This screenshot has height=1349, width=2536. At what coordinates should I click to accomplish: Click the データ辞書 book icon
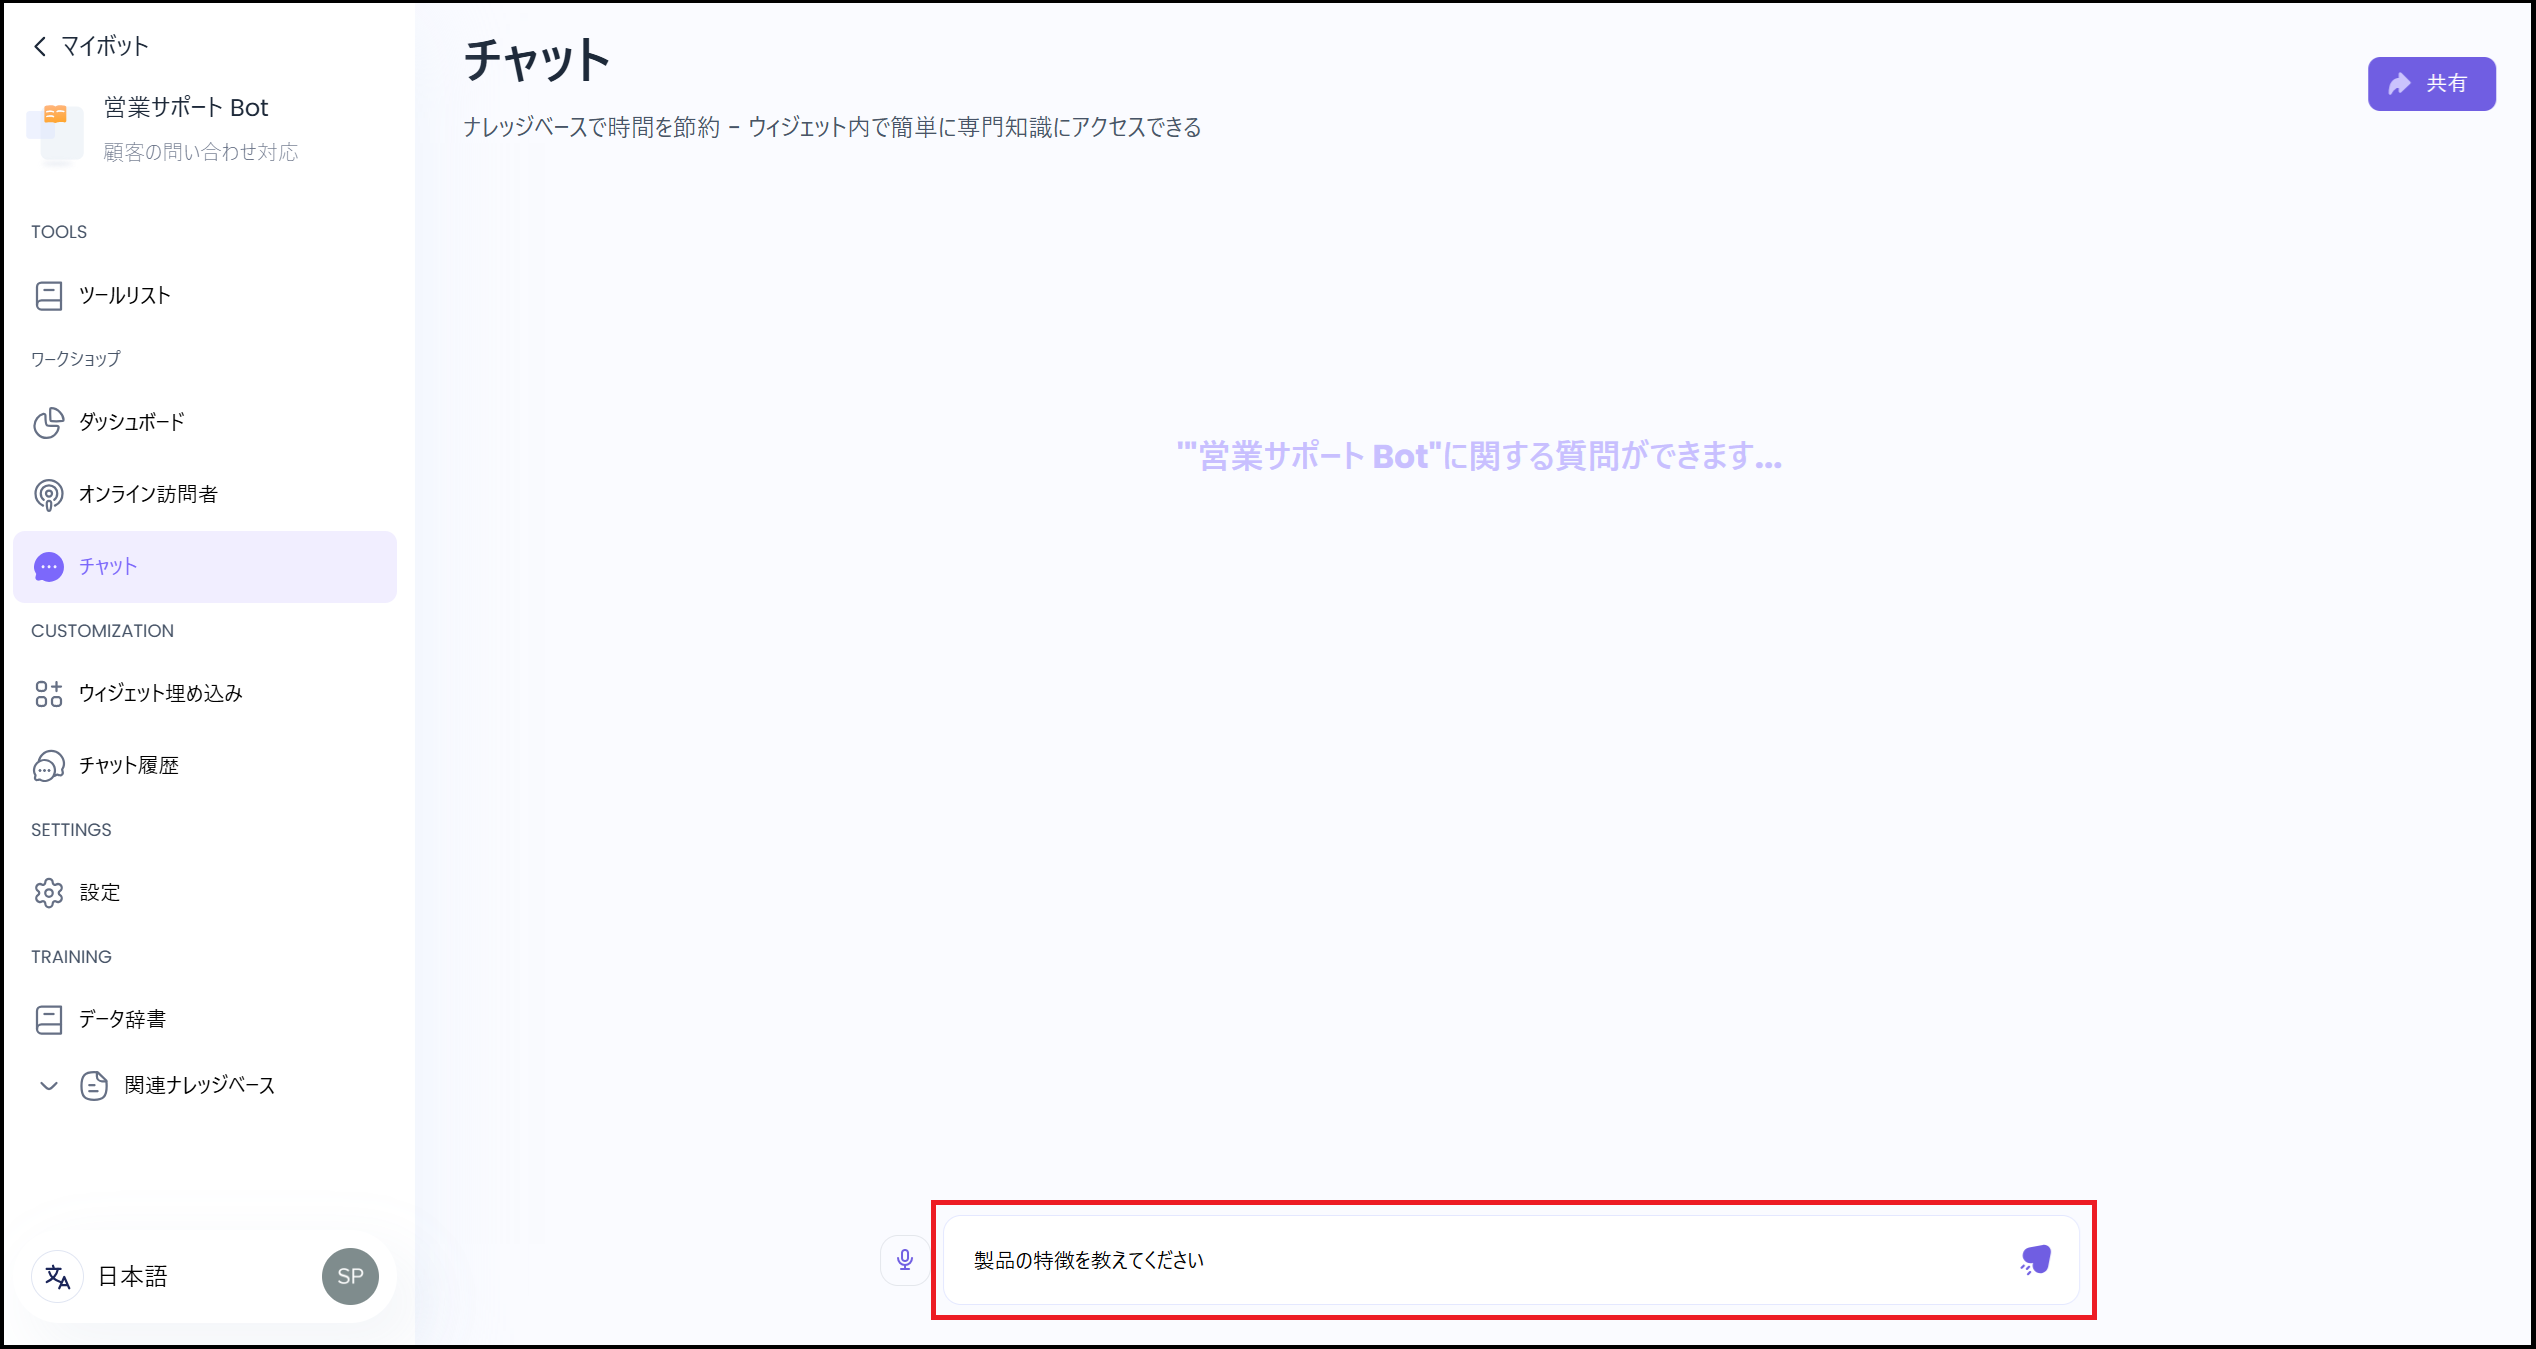[x=48, y=1020]
